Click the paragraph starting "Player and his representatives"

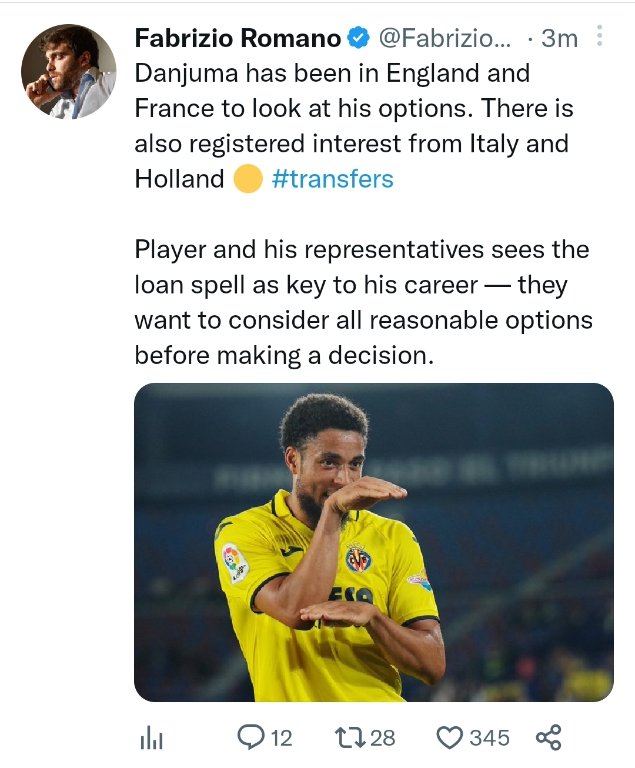coord(364,302)
